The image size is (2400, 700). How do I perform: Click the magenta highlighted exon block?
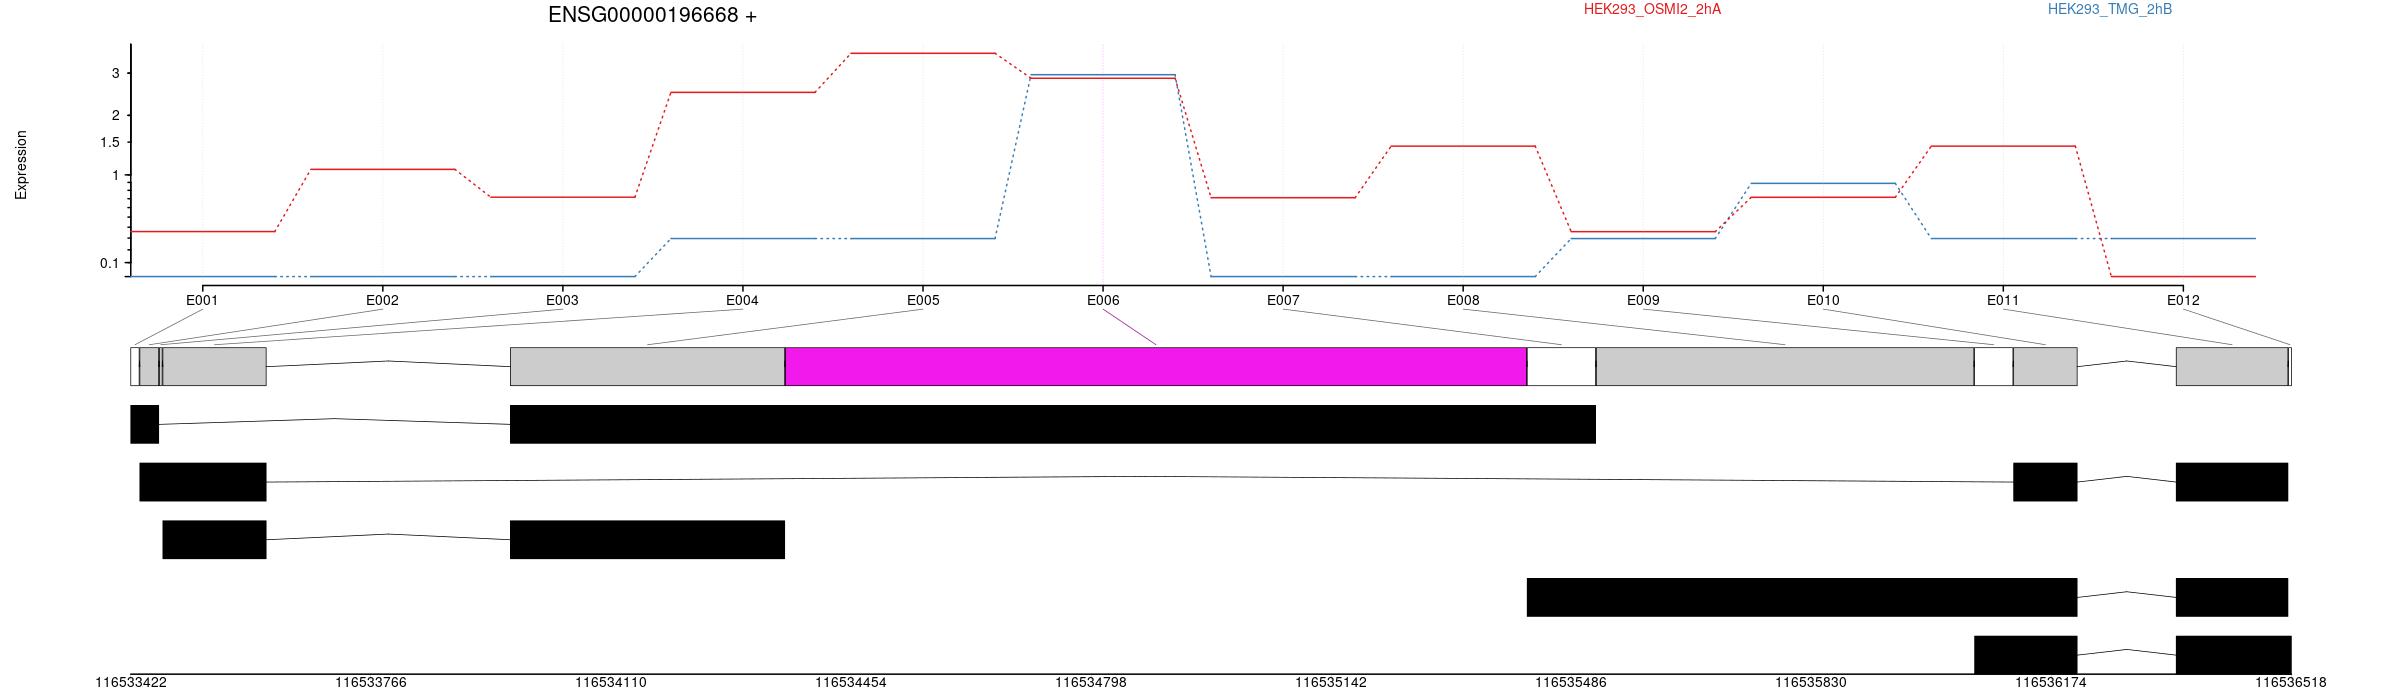(x=1156, y=366)
